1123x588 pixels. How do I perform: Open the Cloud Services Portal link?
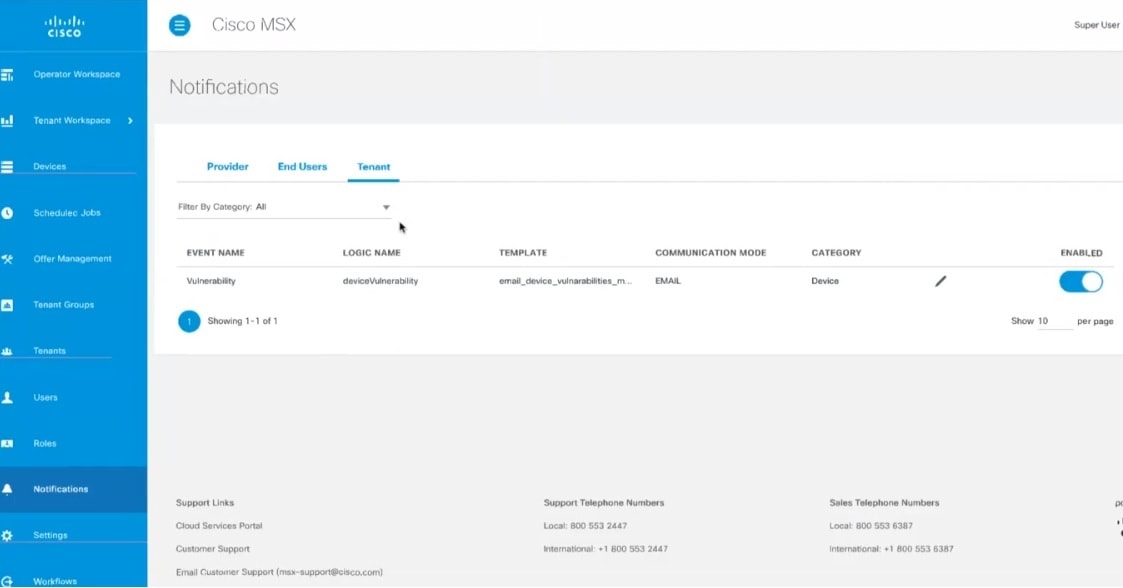(219, 526)
